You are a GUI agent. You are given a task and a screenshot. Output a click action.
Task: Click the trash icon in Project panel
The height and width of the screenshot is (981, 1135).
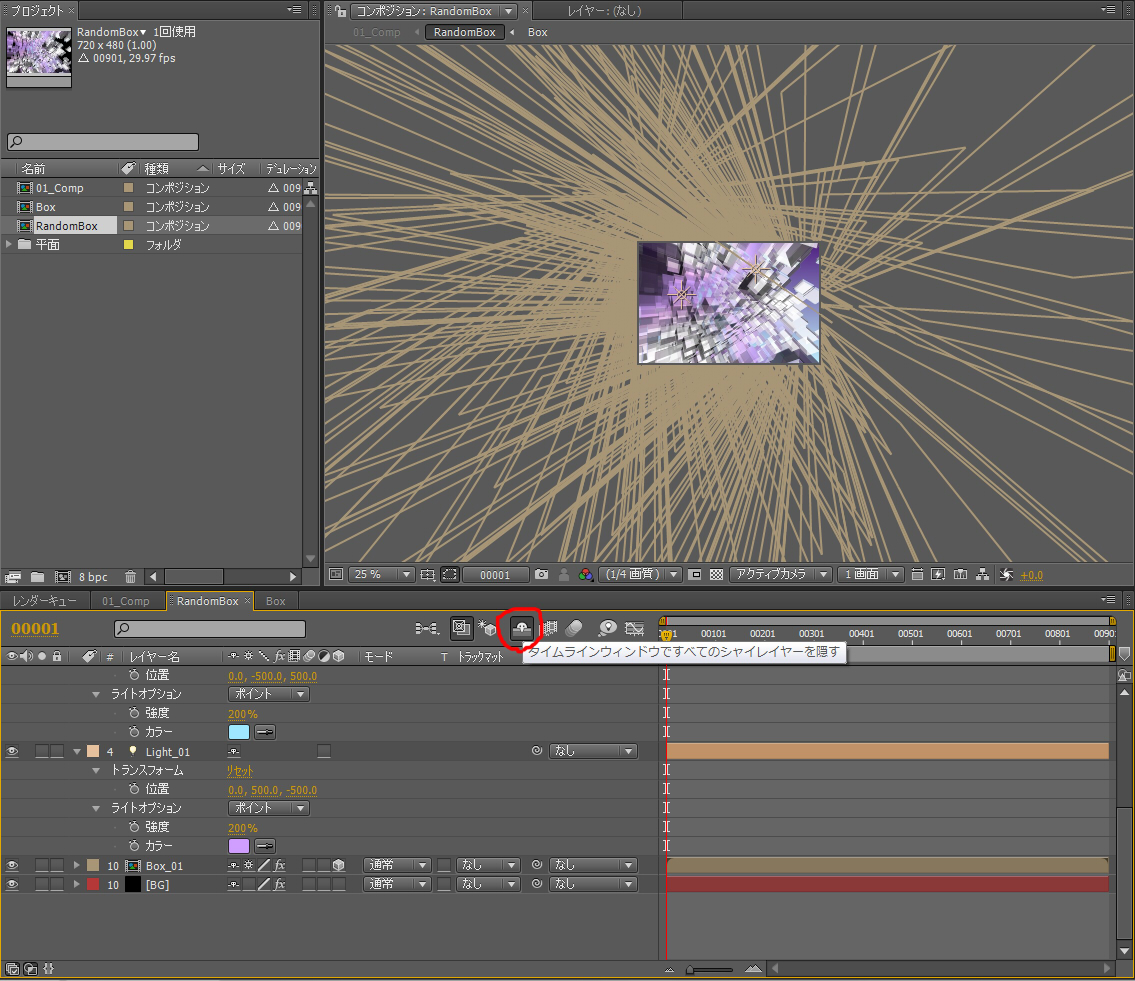(x=130, y=577)
